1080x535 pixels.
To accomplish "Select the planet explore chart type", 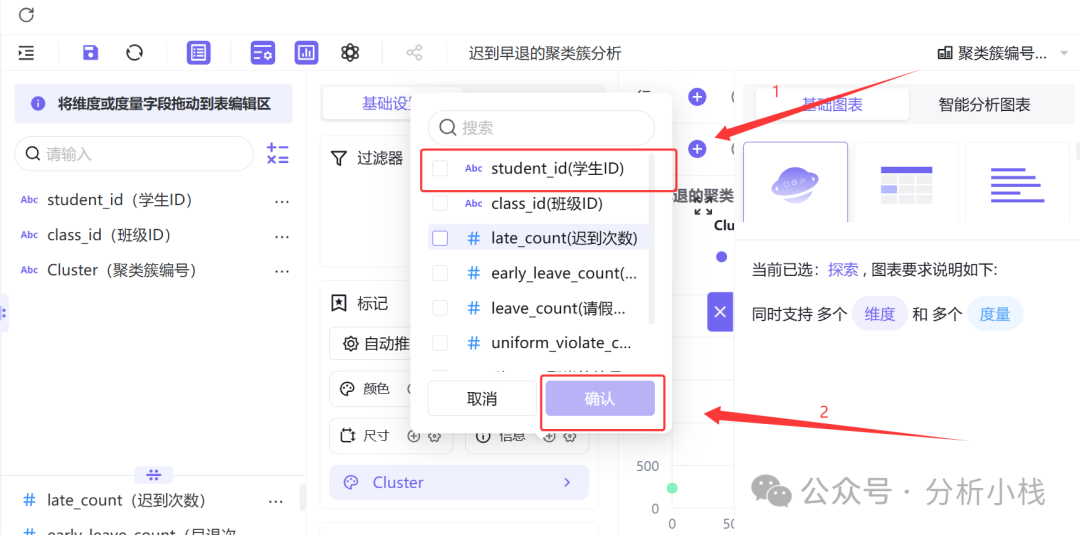I will (x=796, y=182).
